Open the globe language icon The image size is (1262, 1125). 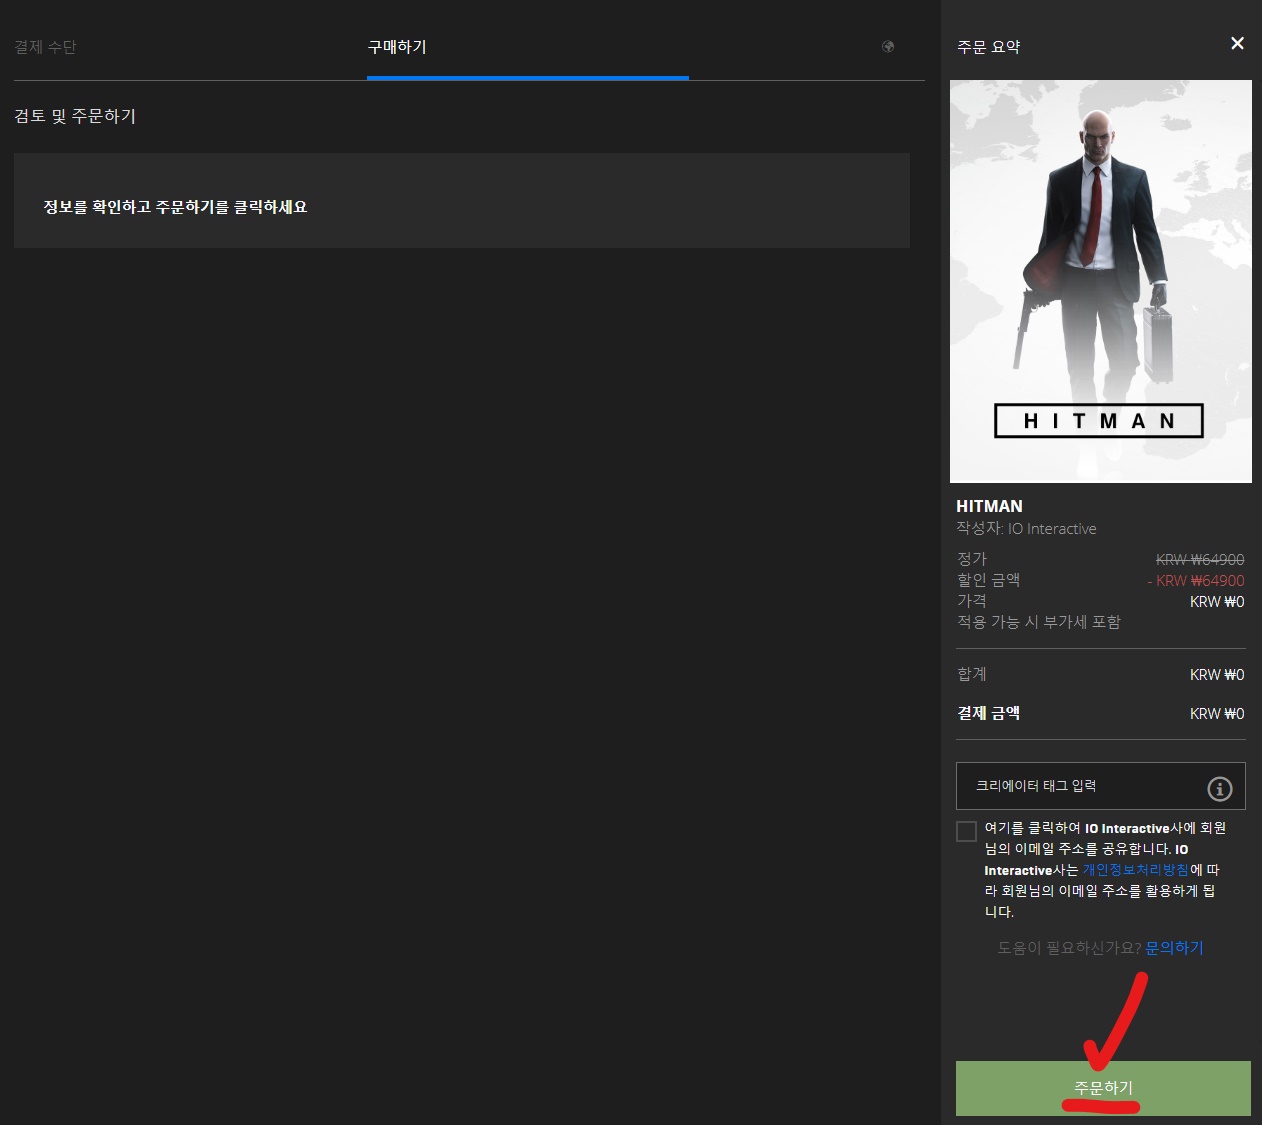click(888, 47)
